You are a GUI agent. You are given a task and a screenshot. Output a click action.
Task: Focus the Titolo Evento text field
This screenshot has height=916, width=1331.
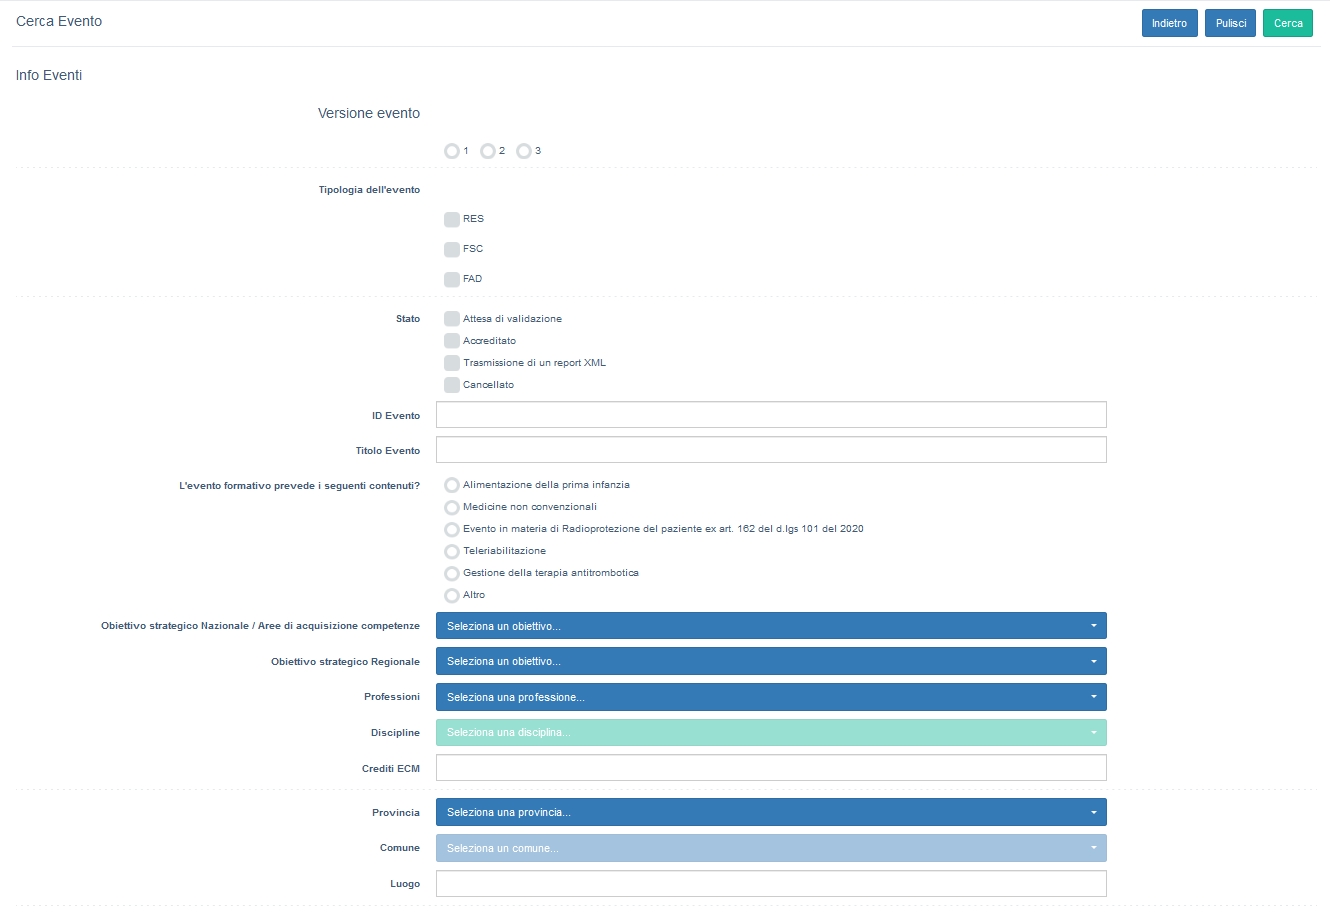[770, 450]
